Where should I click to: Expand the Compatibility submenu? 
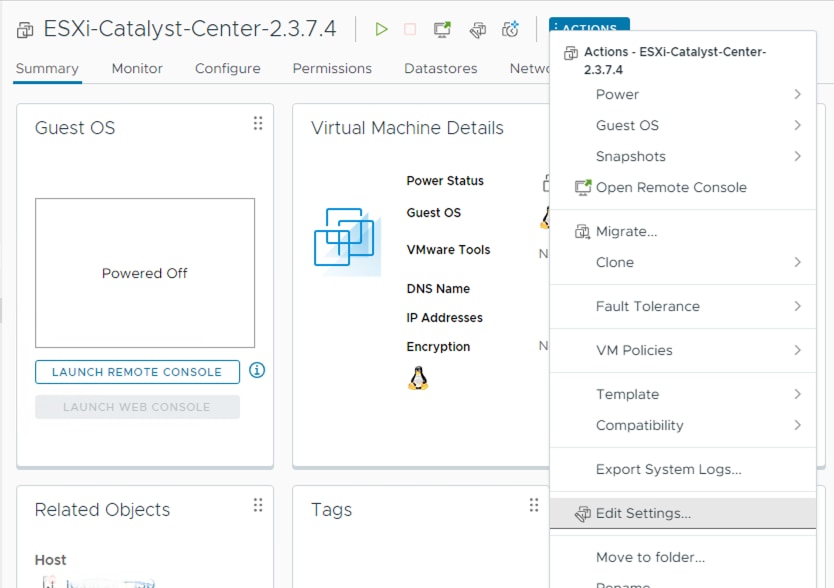pos(683,425)
